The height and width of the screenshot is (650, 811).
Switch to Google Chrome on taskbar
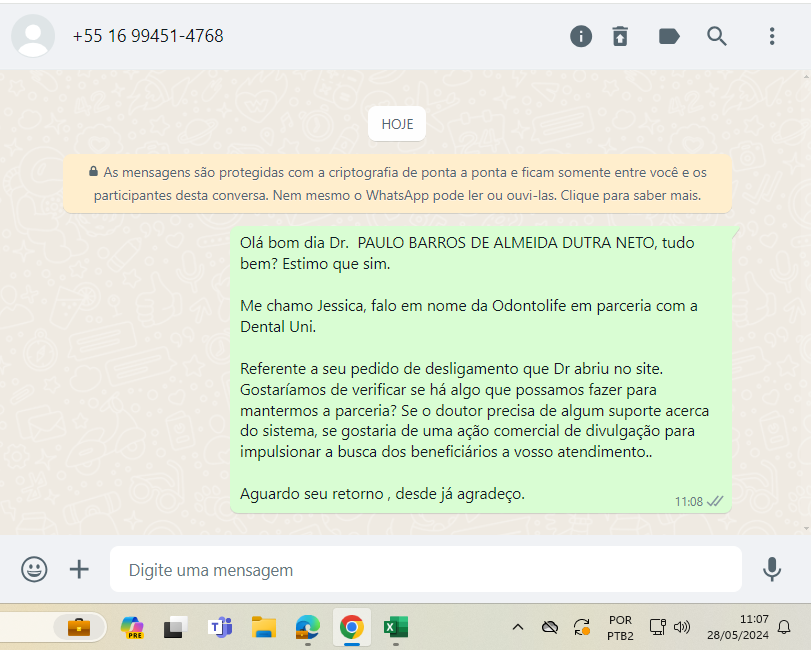(352, 627)
